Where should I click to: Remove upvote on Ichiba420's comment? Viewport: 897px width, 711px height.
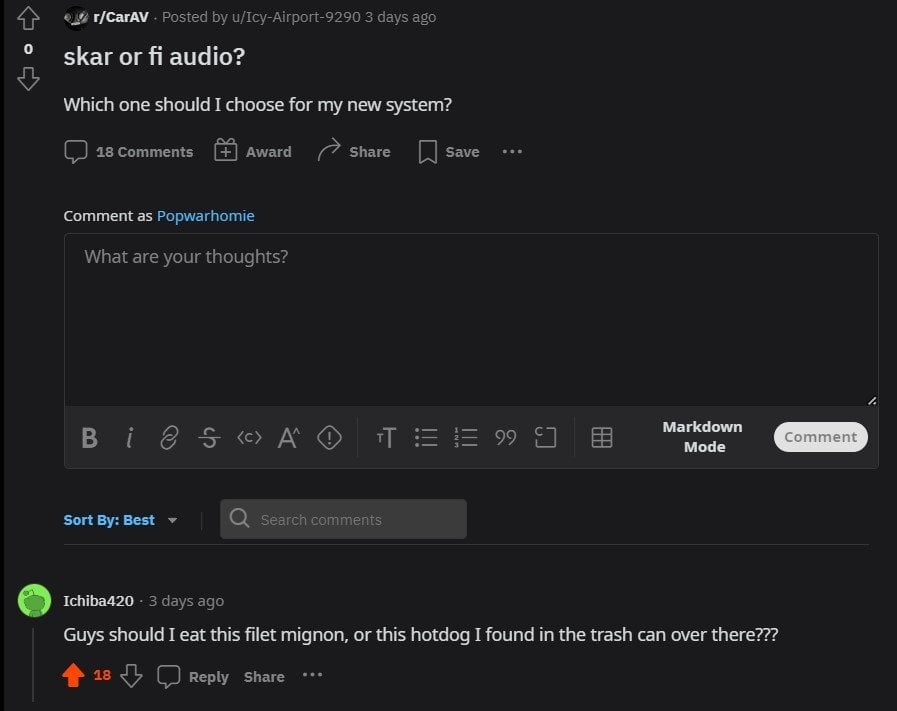73,676
